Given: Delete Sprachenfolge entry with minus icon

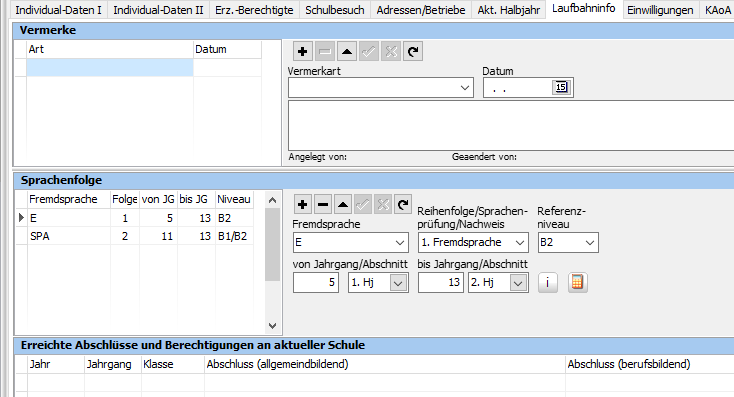Looking at the screenshot, I should 323,205.
